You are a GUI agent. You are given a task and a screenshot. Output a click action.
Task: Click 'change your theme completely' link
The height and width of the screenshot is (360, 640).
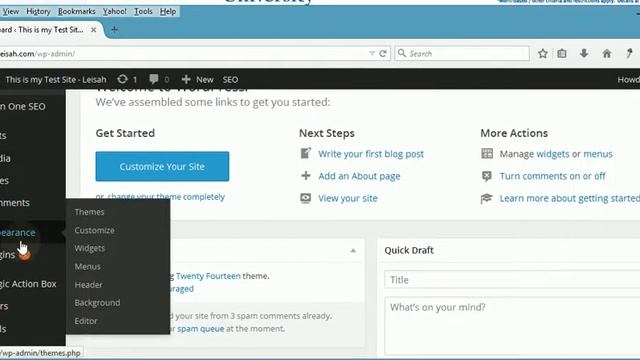166,197
